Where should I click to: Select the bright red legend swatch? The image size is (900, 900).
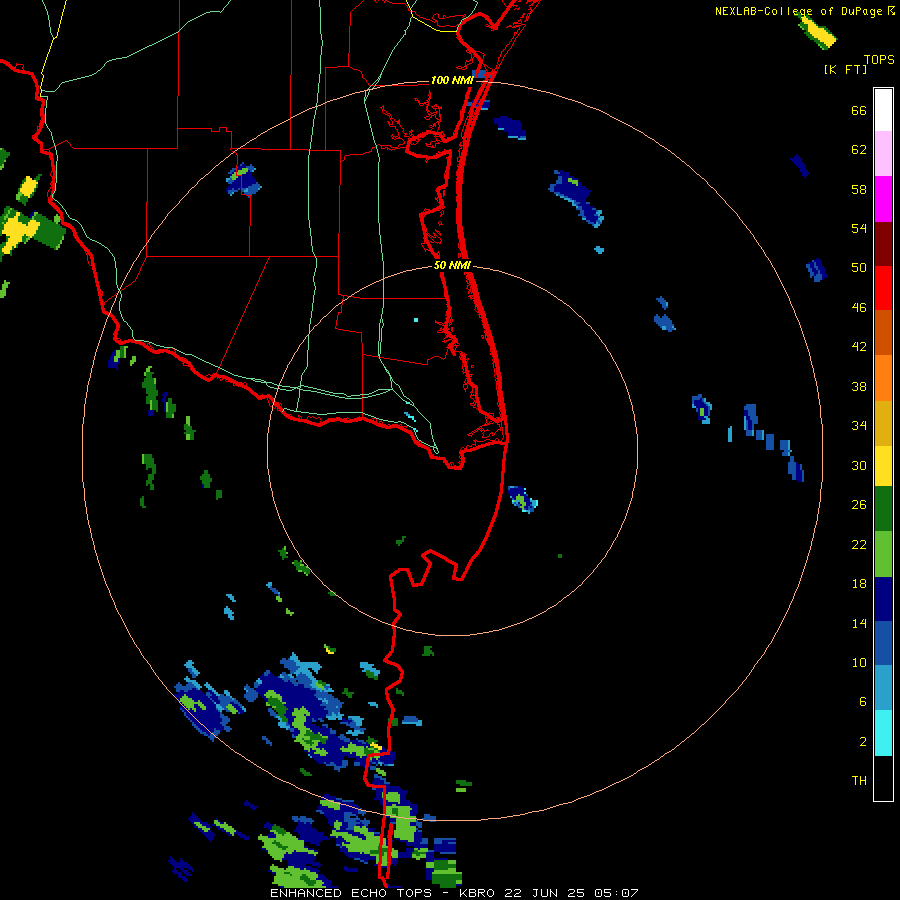pyautogui.click(x=883, y=288)
